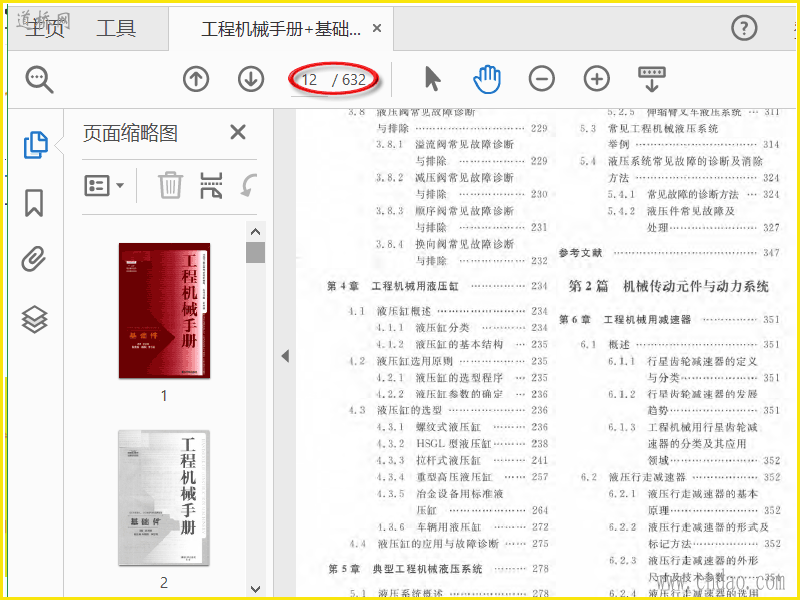Switch to the 工具 tab
The width and height of the screenshot is (800, 600).
point(116,29)
